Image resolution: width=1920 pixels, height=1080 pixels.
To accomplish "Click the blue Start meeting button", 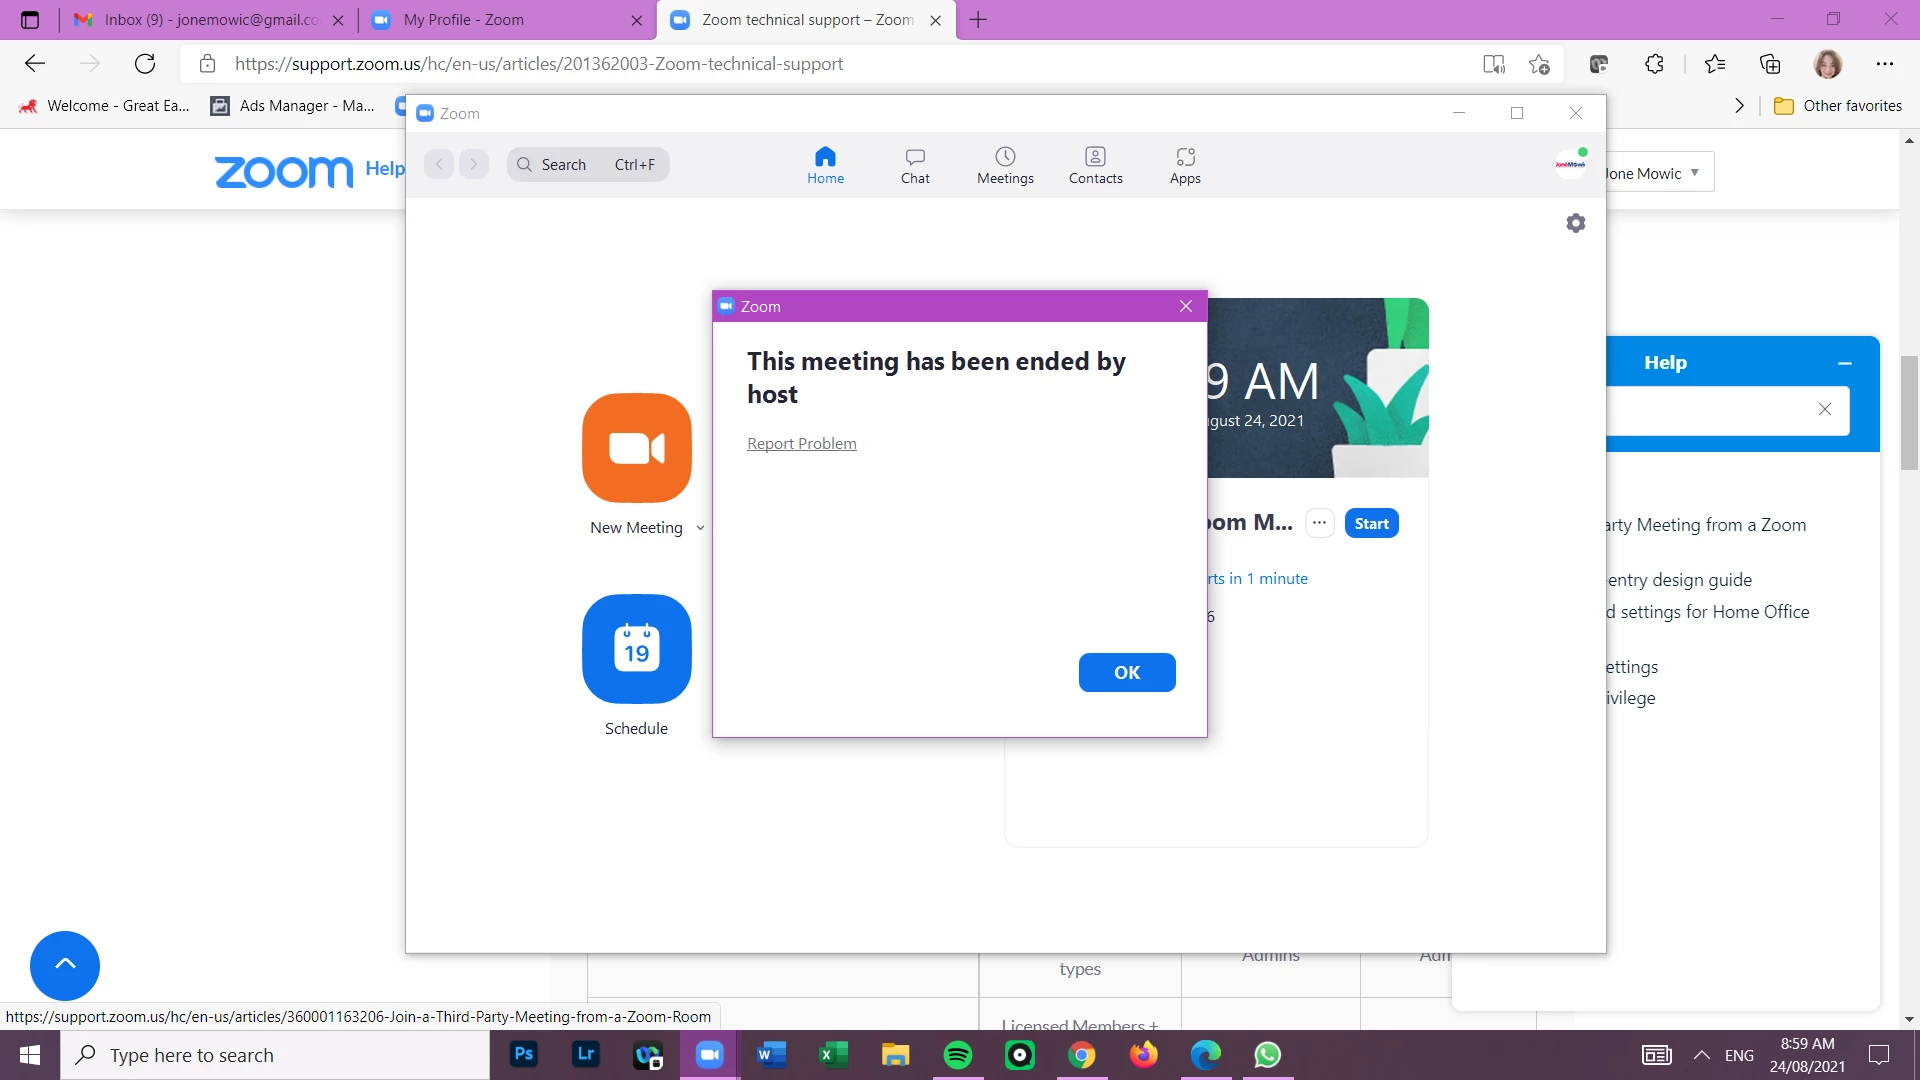I will [1371, 523].
